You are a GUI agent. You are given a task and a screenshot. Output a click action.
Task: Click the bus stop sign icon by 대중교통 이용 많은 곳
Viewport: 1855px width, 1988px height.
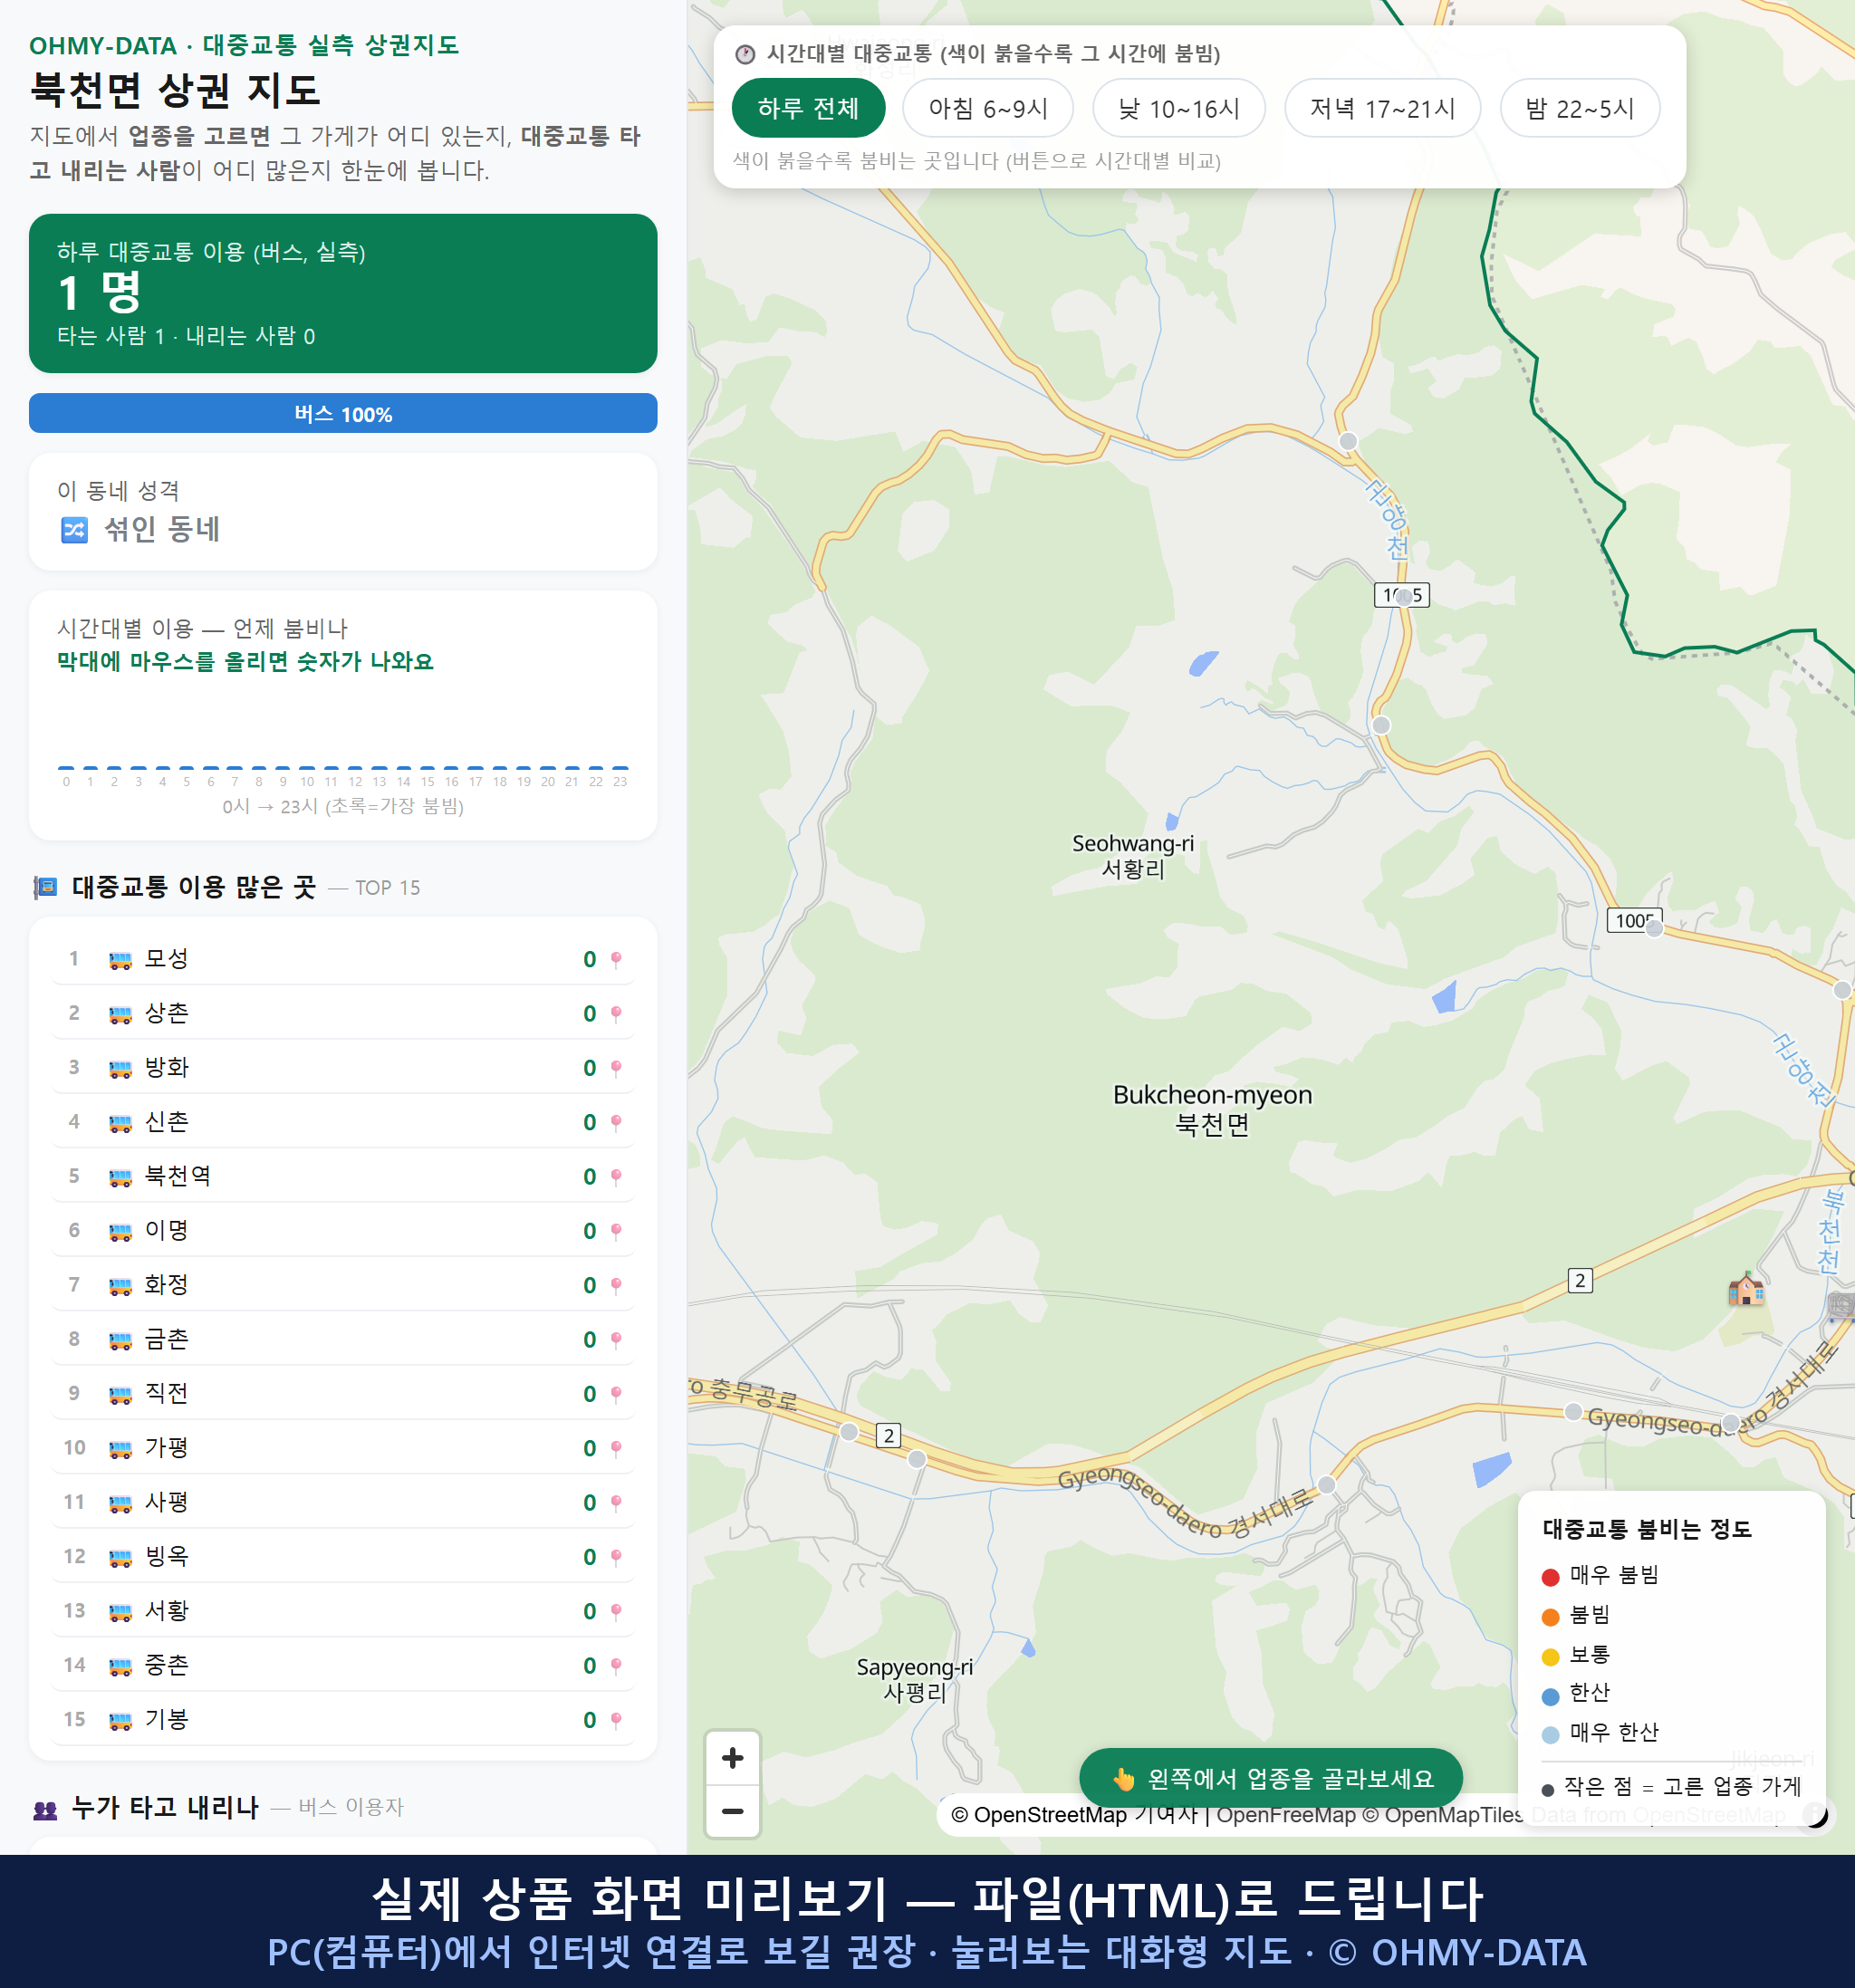(45, 887)
